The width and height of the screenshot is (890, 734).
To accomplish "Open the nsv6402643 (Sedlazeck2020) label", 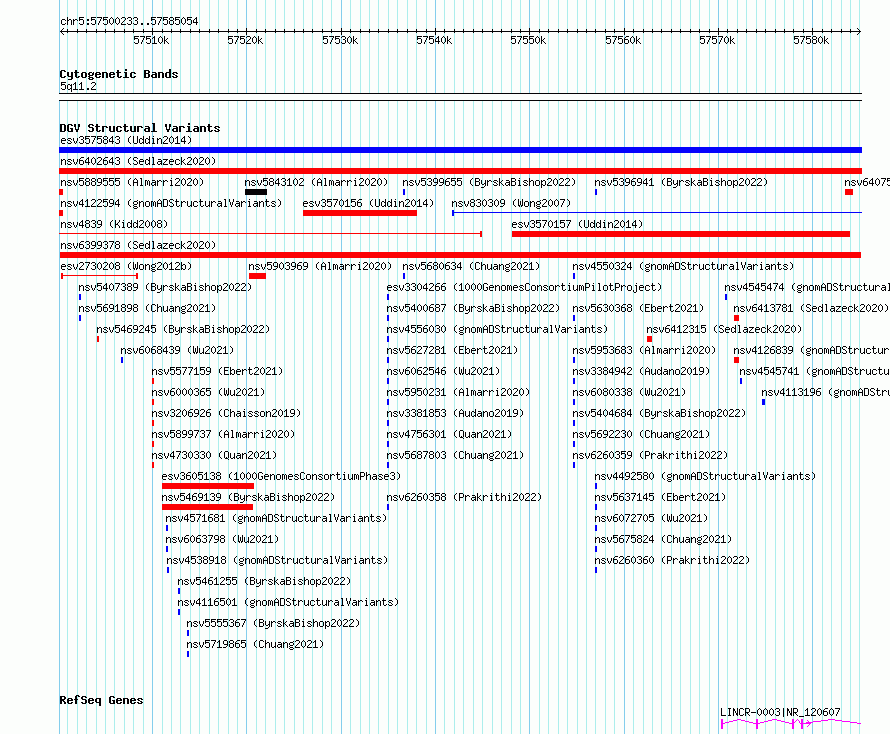I will 138,161.
